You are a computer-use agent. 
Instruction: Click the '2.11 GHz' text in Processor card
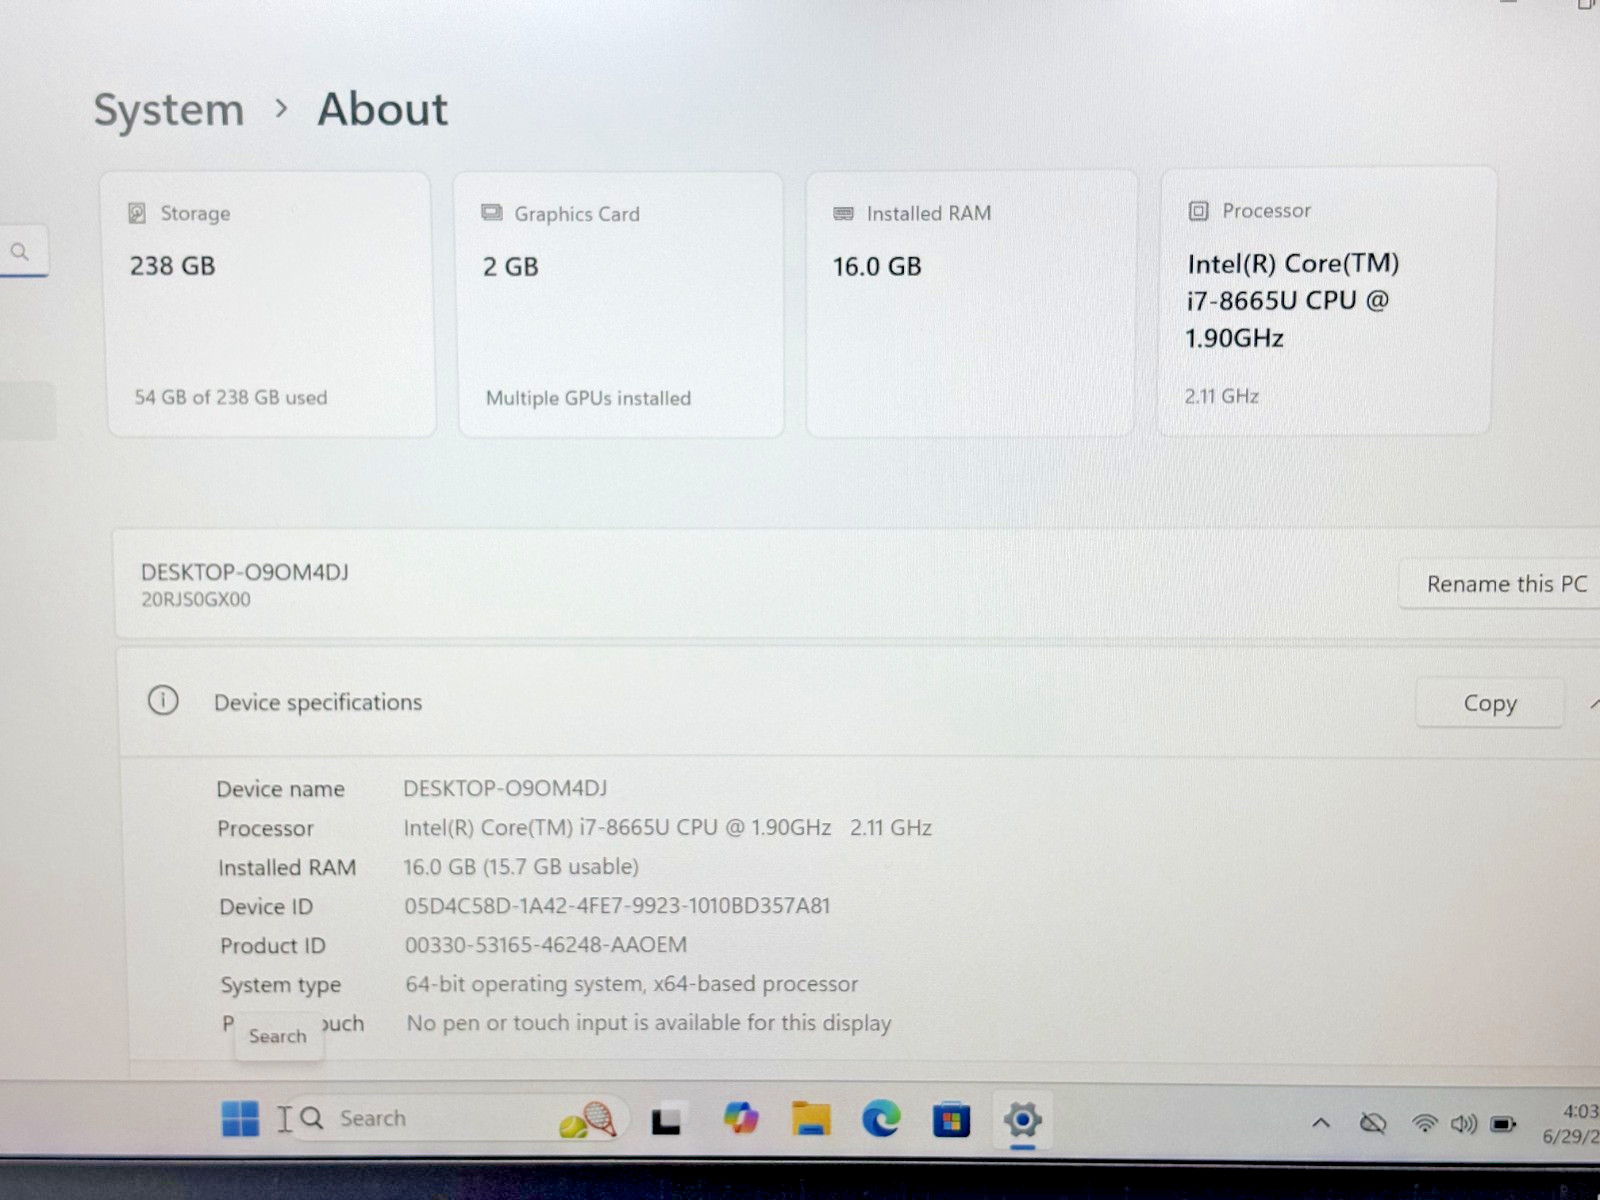(1222, 396)
